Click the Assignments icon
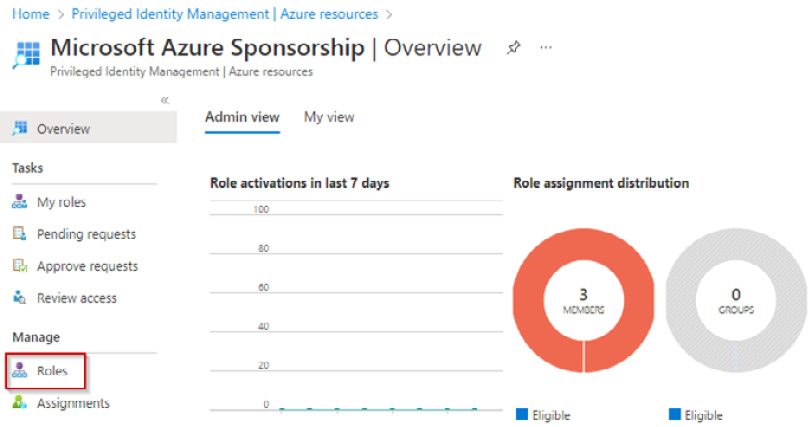Screen dimensions: 812x427 pos(19,402)
